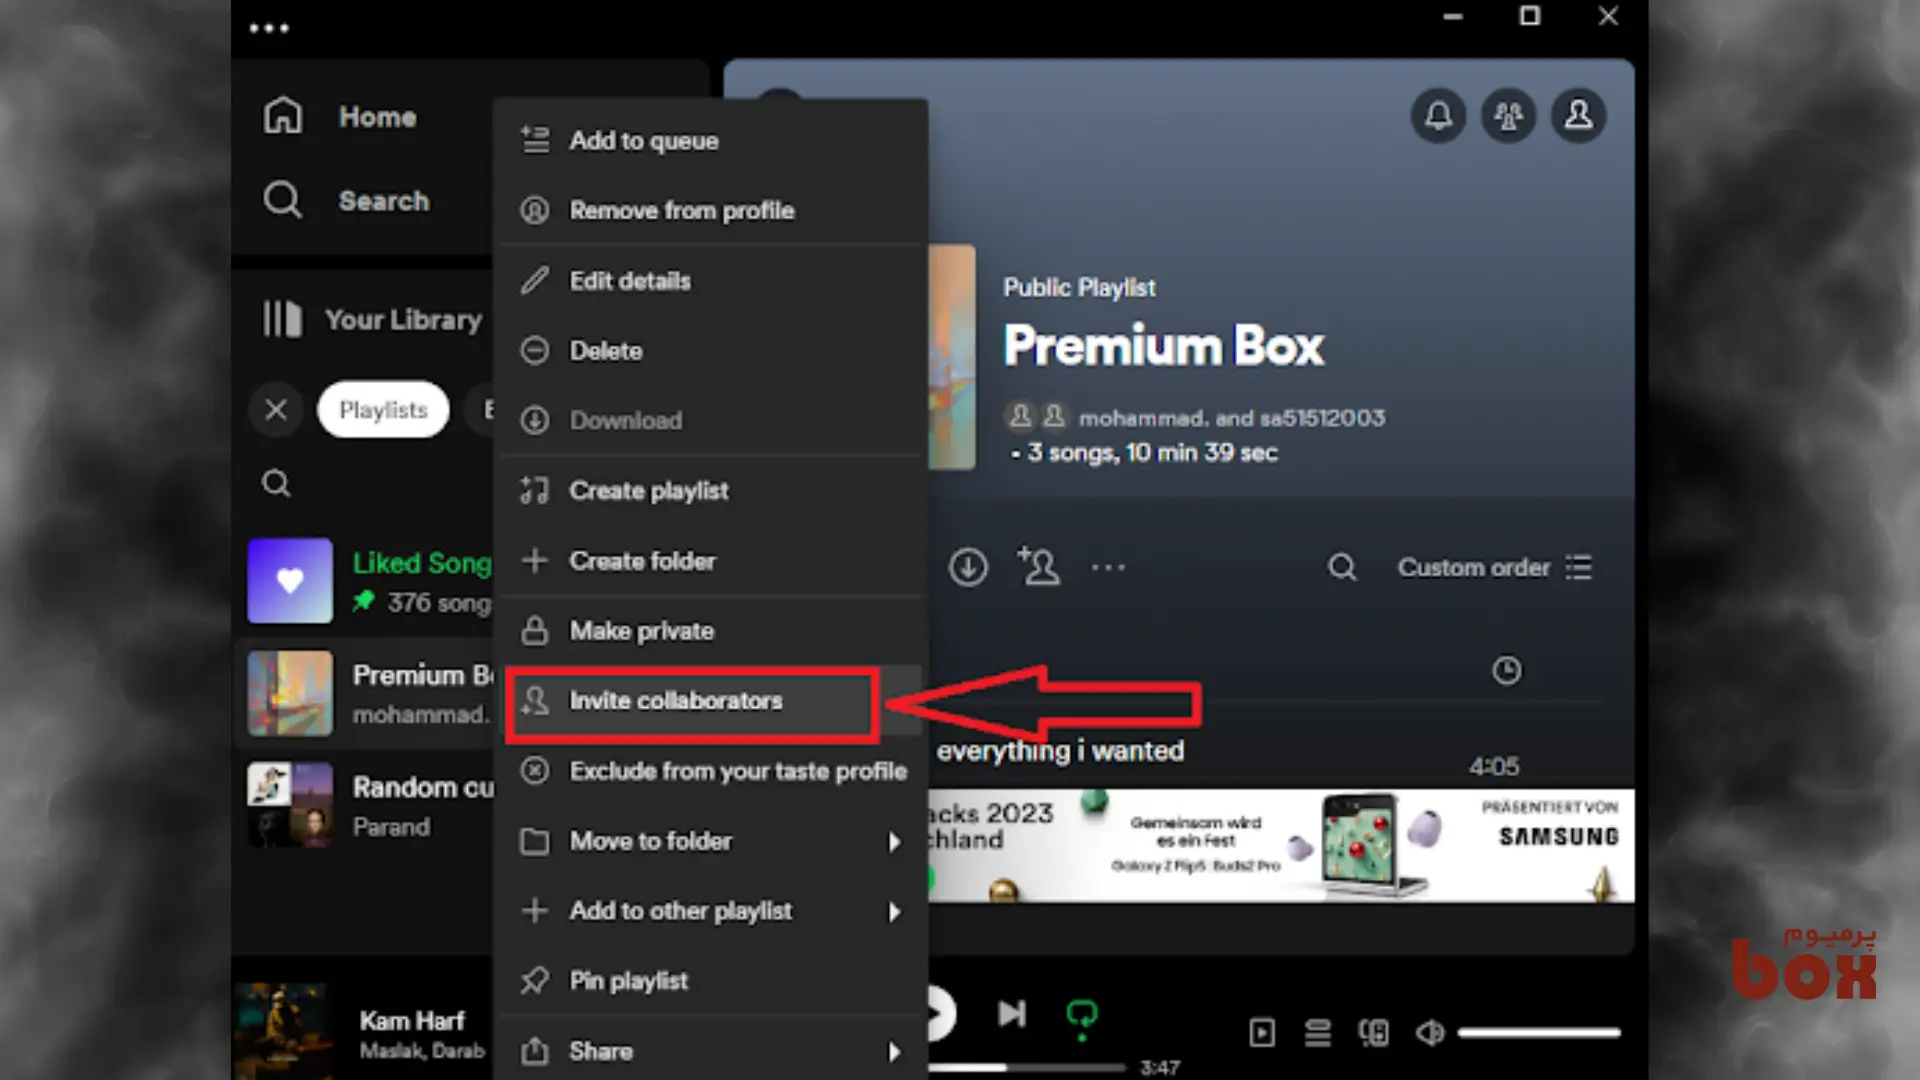This screenshot has width=1920, height=1080.
Task: Click the duration clock column header
Action: coord(1506,670)
